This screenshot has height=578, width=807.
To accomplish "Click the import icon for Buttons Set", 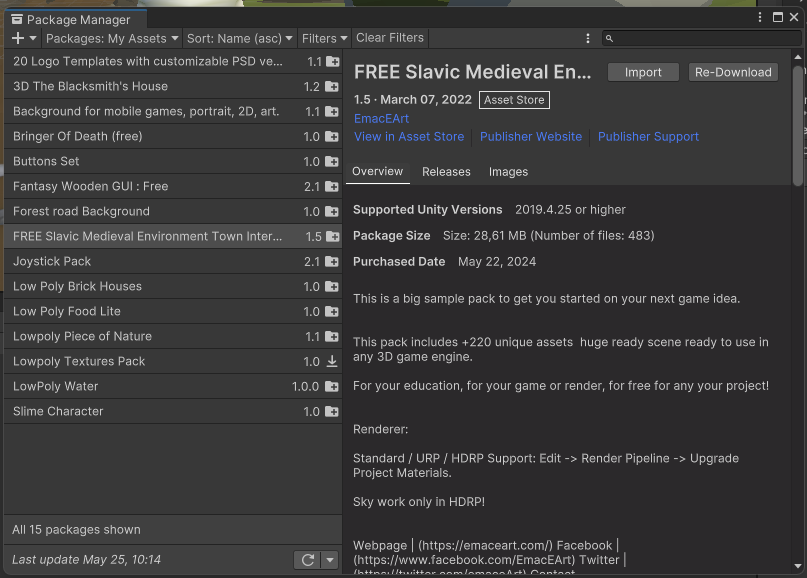I will pyautogui.click(x=332, y=162).
